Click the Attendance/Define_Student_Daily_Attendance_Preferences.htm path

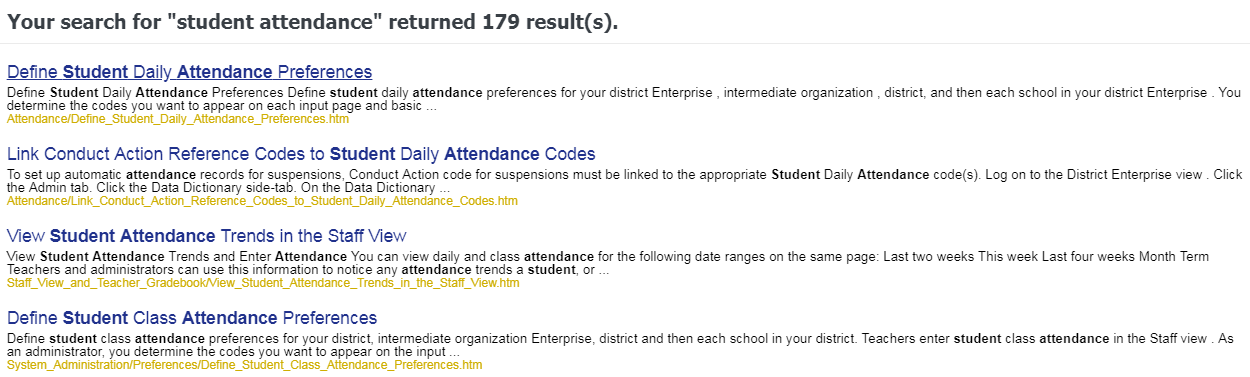click(x=178, y=119)
